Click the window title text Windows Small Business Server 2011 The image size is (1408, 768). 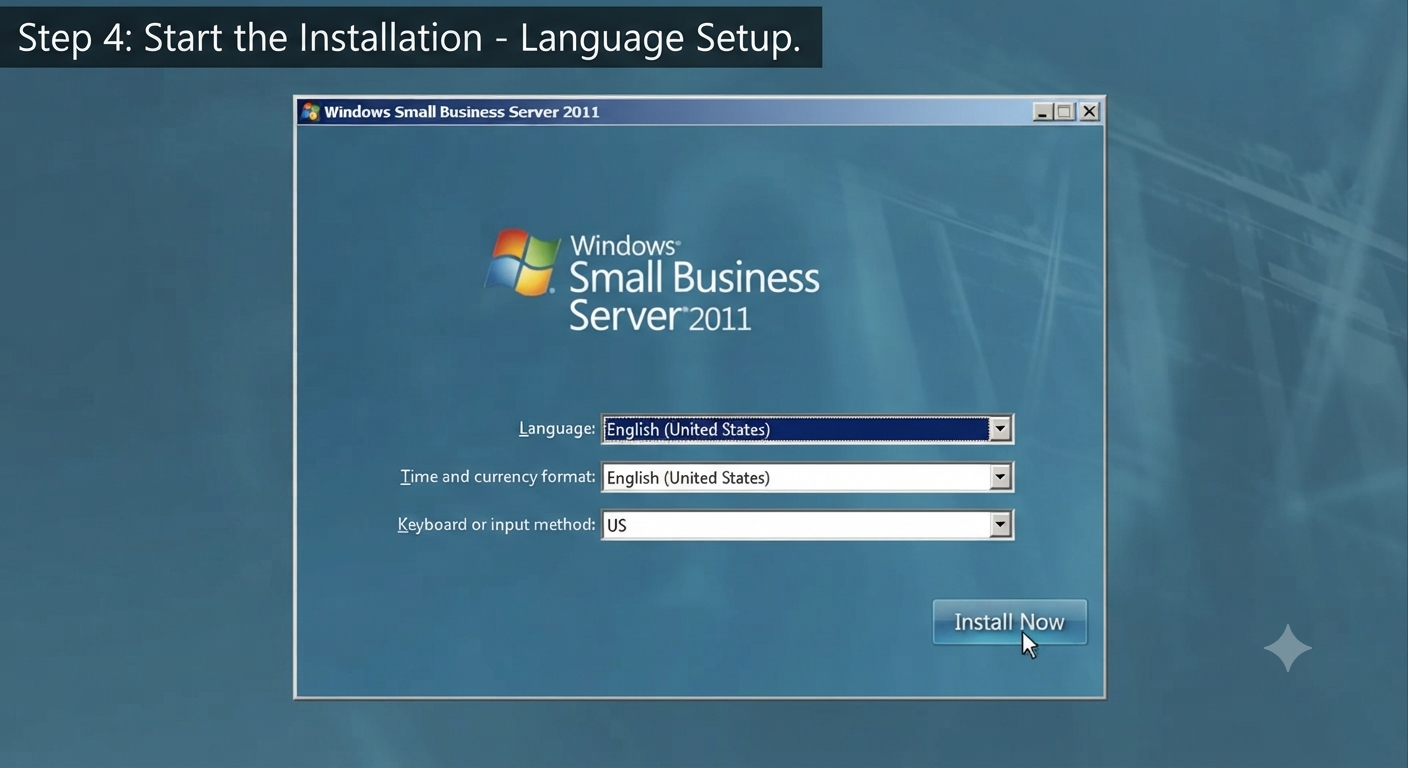click(462, 112)
